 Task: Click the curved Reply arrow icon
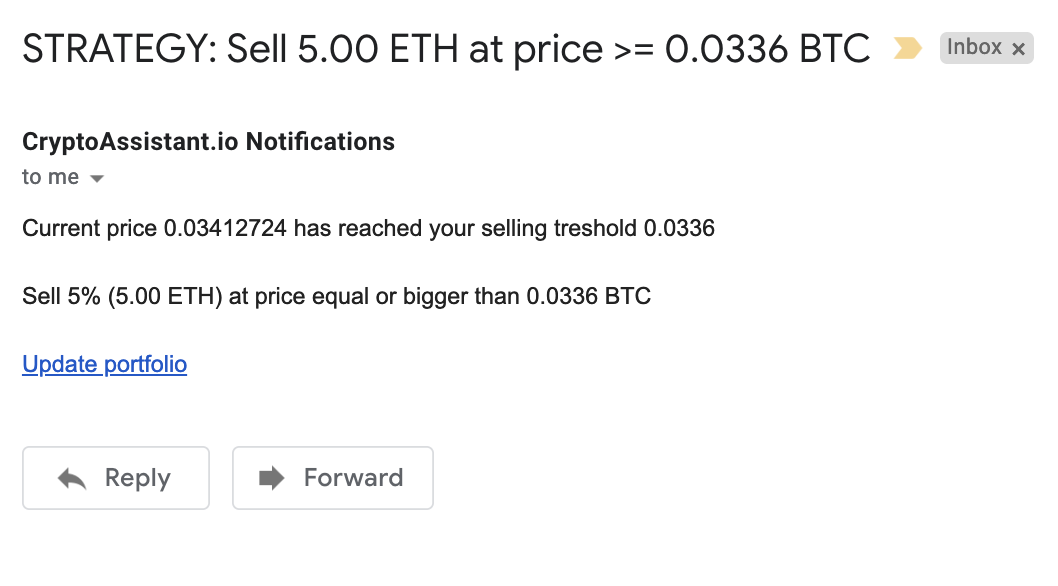tap(72, 479)
